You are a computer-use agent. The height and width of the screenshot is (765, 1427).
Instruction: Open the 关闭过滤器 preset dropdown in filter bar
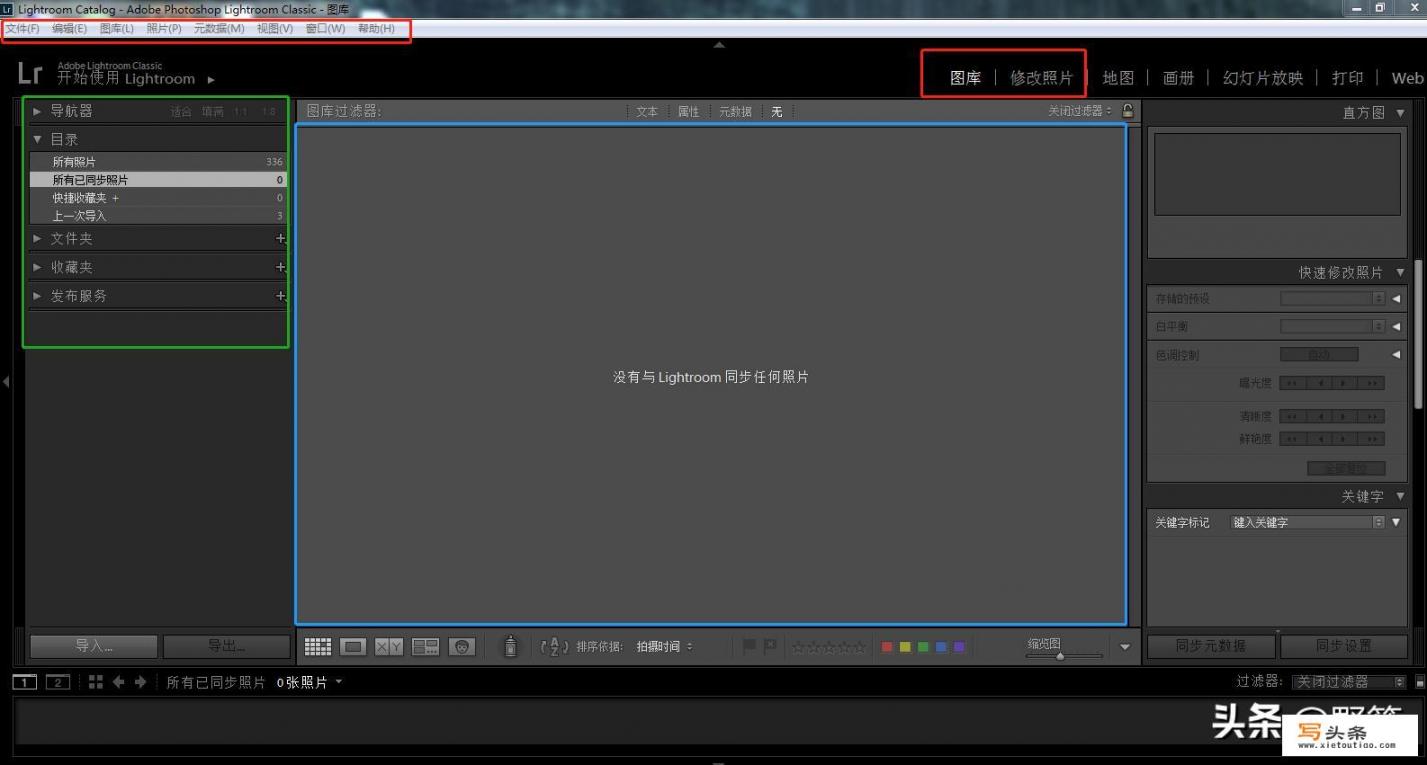pos(1080,111)
